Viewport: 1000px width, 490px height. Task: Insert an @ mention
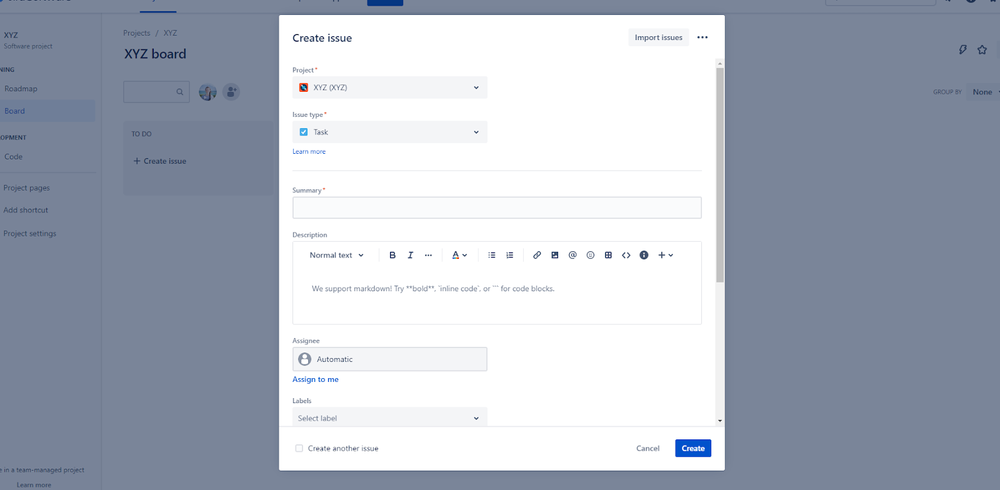pyautogui.click(x=573, y=255)
